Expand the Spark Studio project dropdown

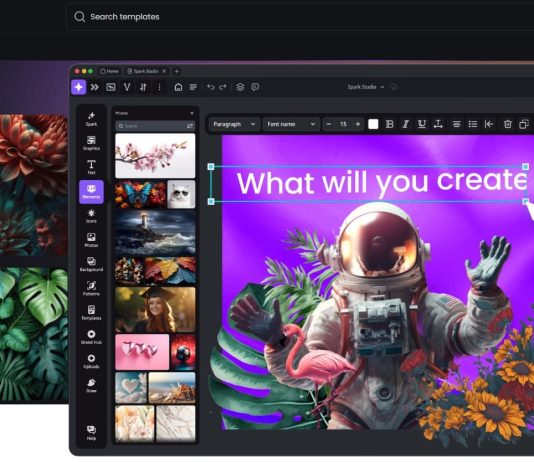(366, 87)
